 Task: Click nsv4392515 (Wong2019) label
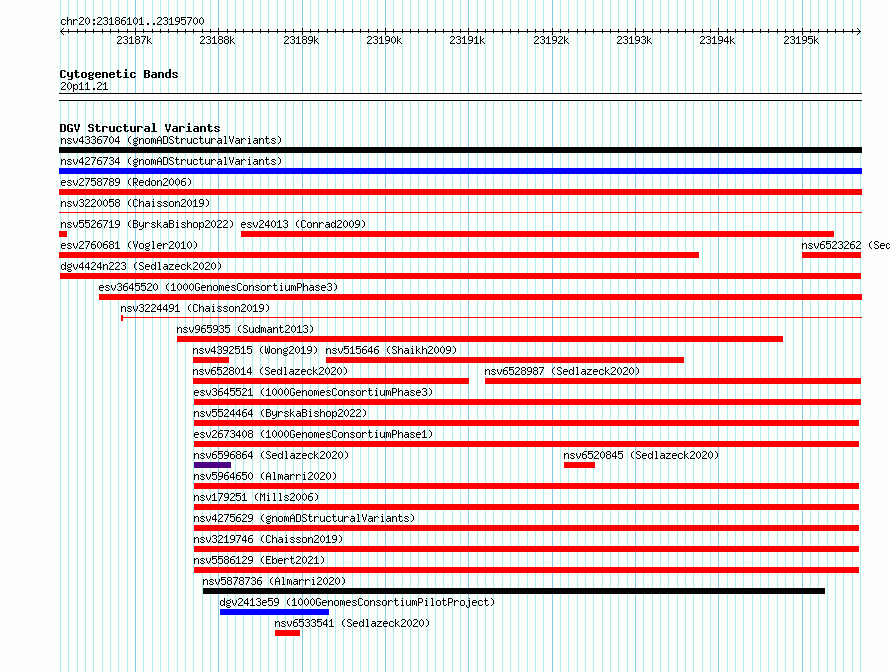coord(255,350)
